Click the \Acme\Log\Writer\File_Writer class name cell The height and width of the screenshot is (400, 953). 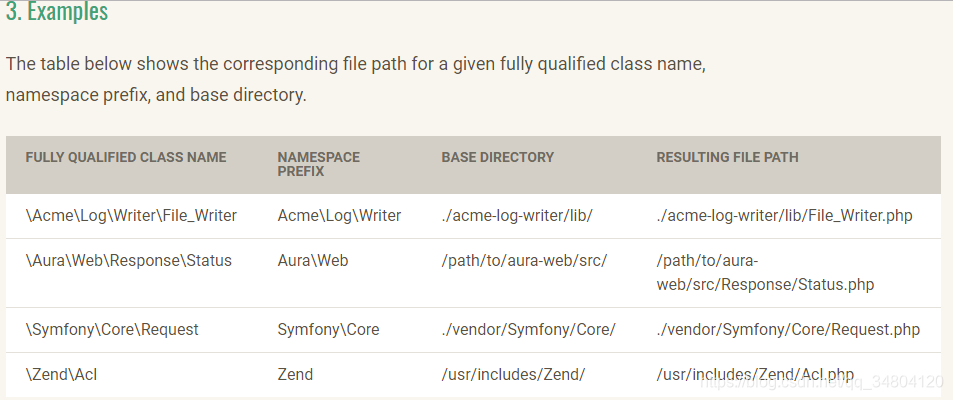[131, 216]
